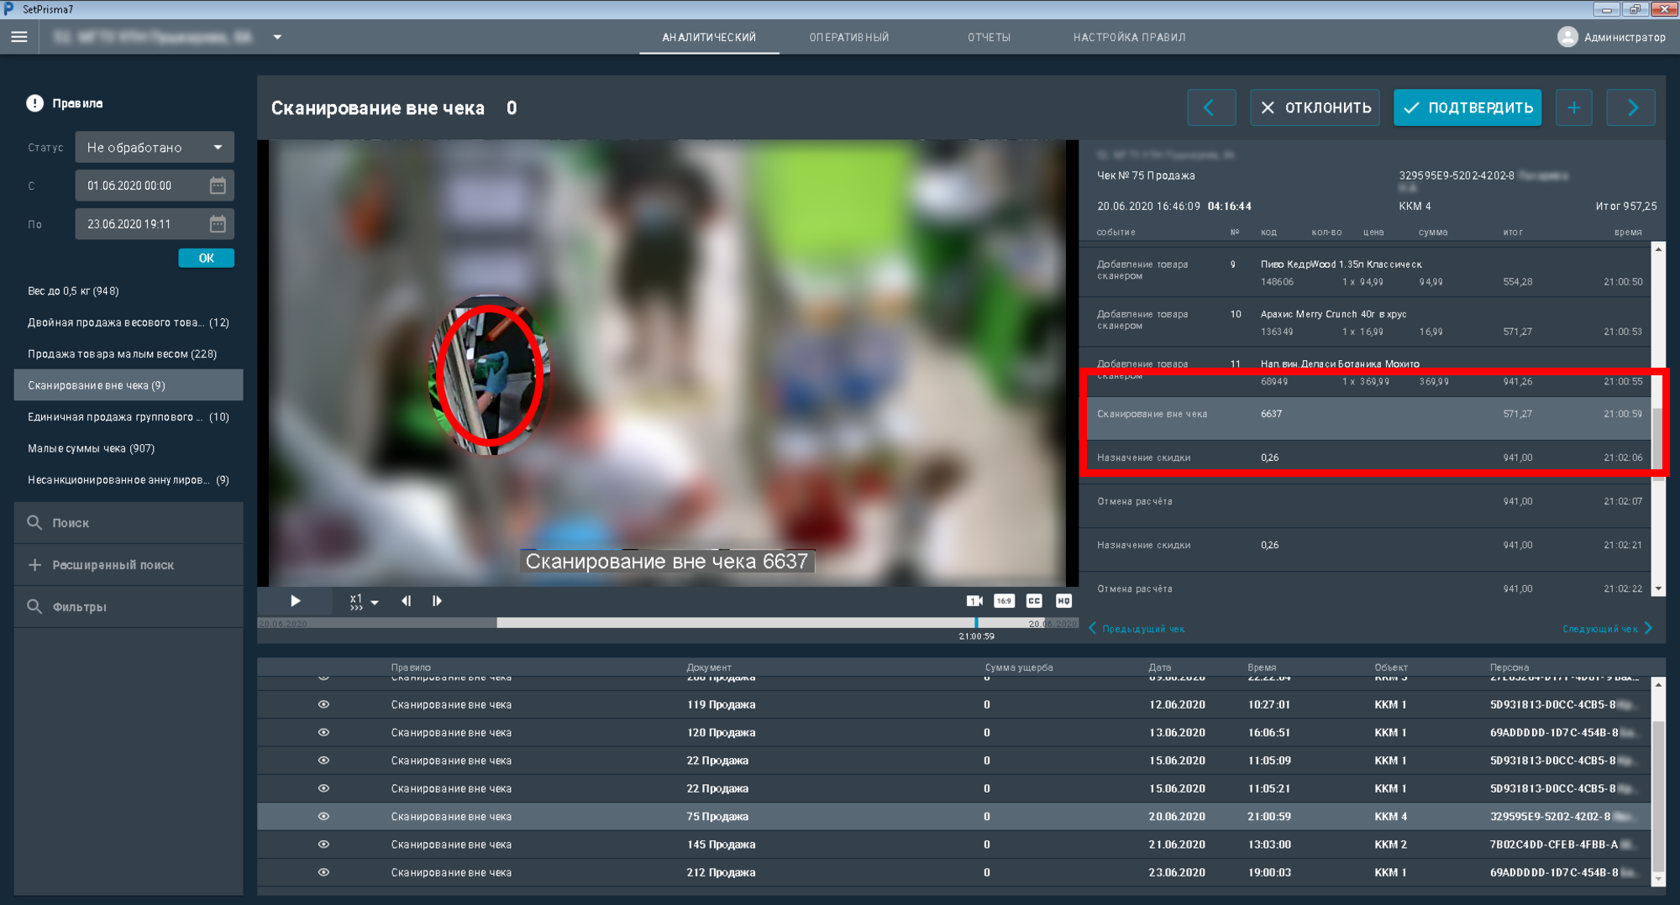
Task: Select rule 'Несанкционированное аннулиров...'
Action: click(128, 480)
